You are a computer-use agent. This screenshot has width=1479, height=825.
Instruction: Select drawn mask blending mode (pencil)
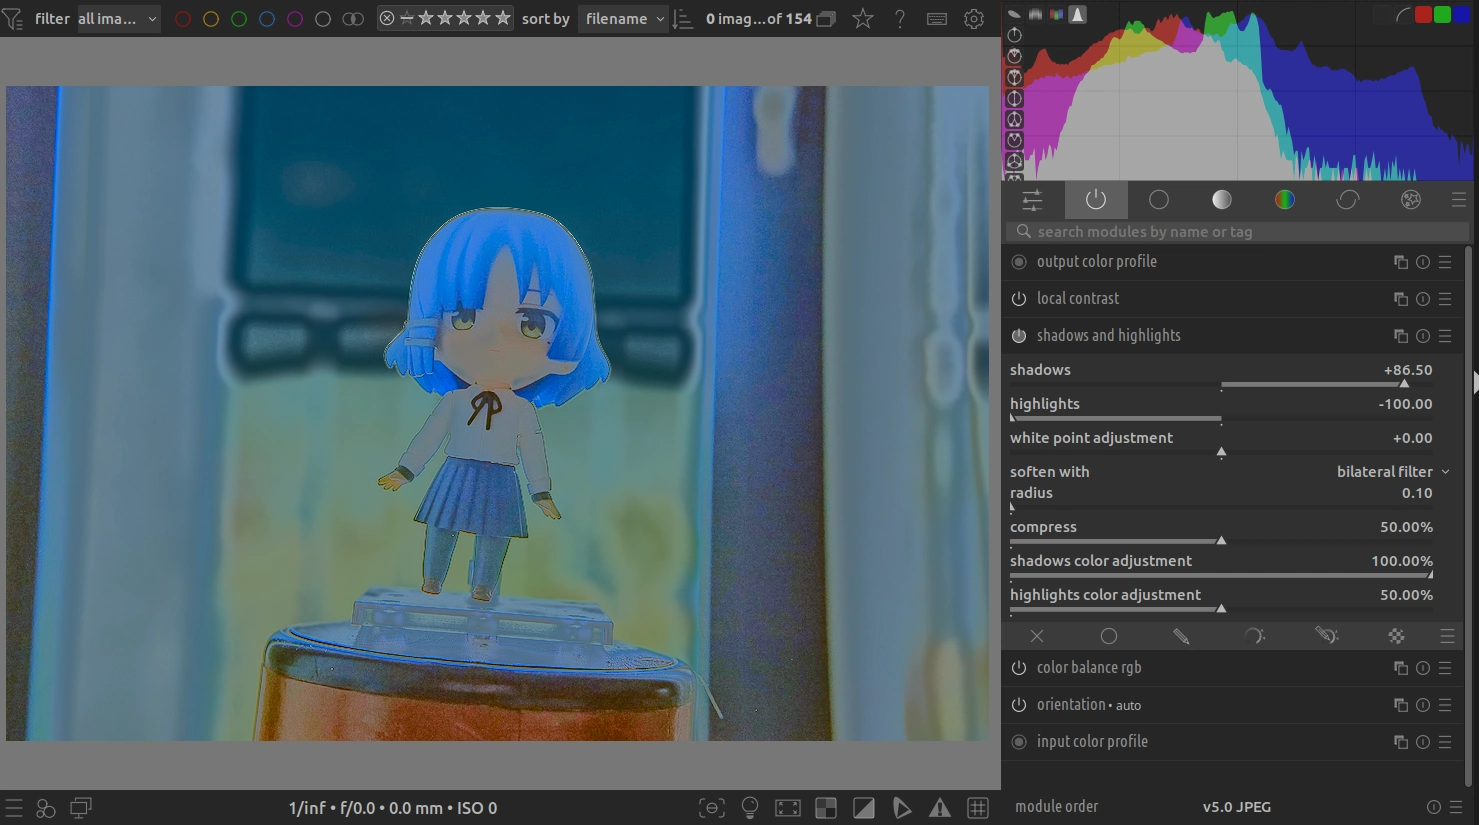pyautogui.click(x=1181, y=636)
